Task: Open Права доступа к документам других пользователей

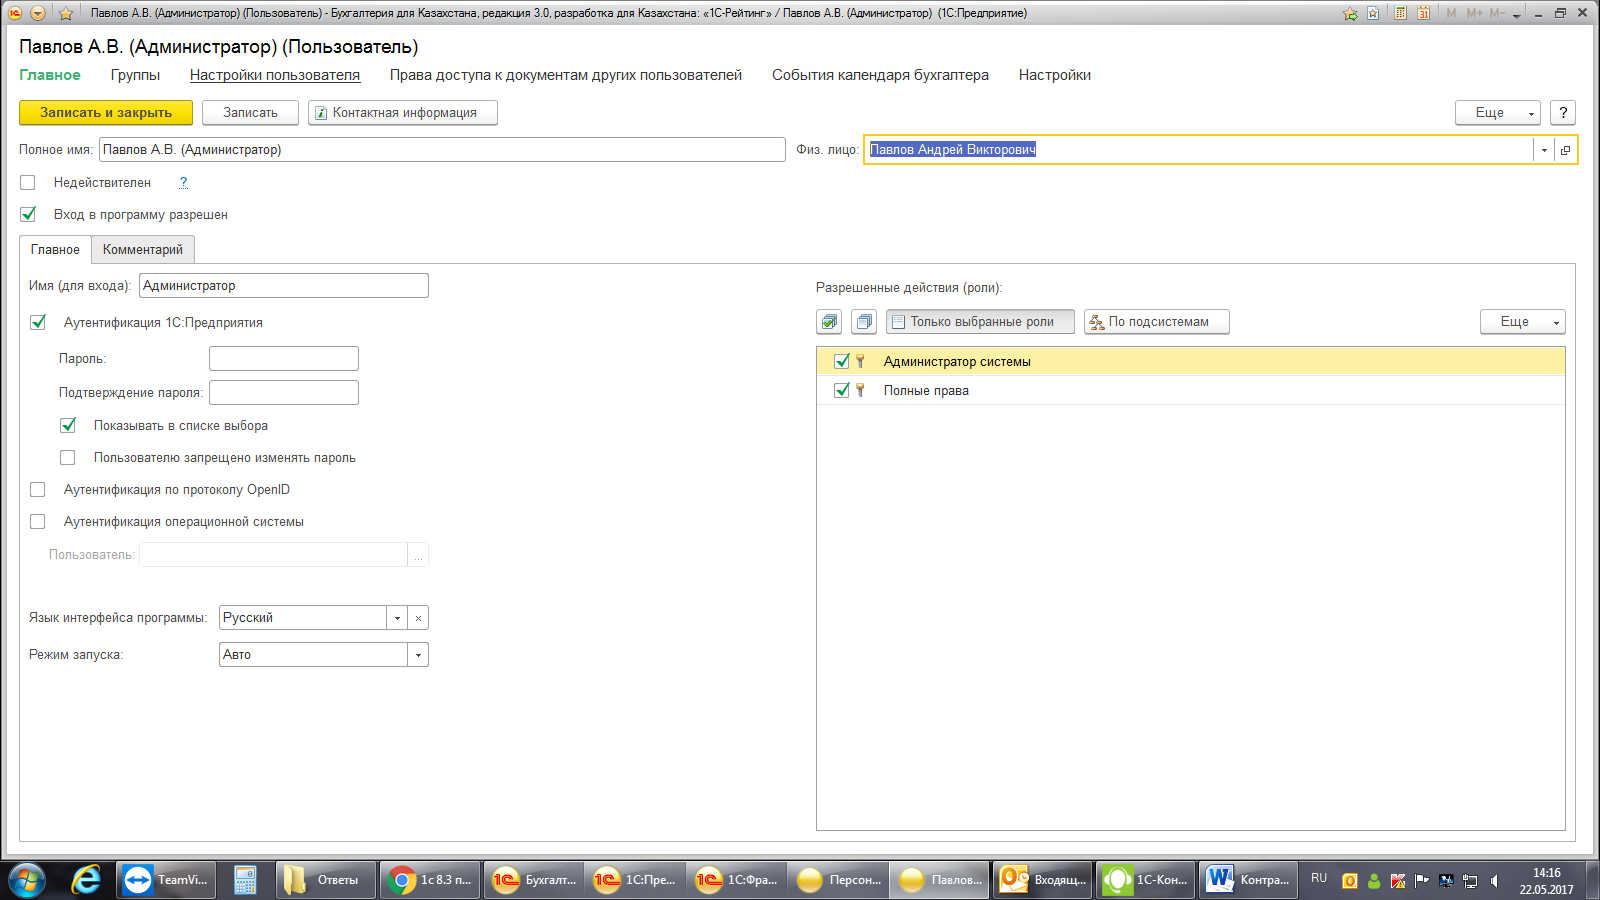Action: [x=566, y=75]
